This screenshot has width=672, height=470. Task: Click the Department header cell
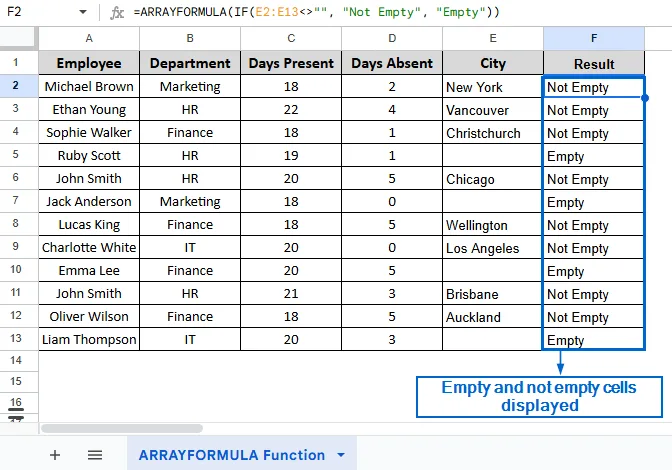pyautogui.click(x=190, y=63)
